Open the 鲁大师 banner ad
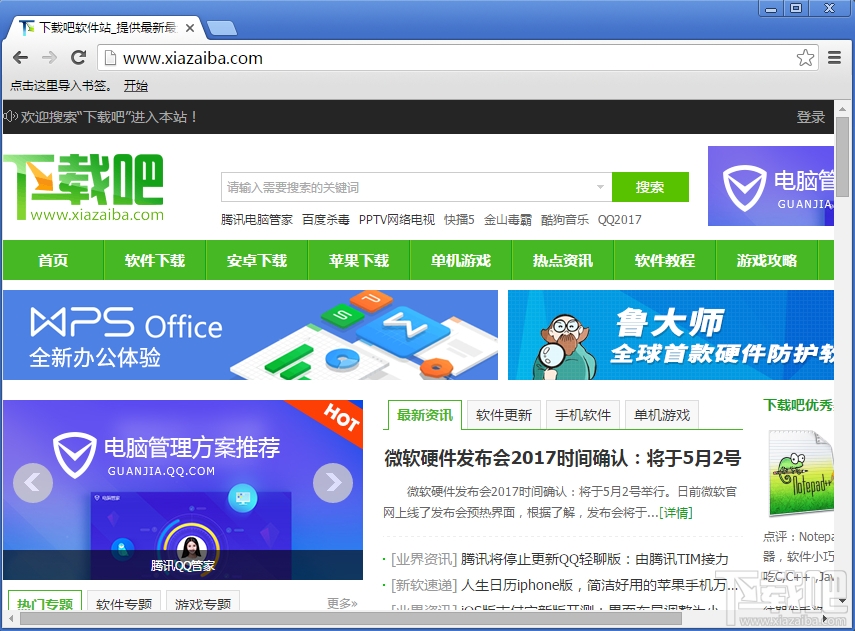The image size is (855, 631). click(x=671, y=335)
